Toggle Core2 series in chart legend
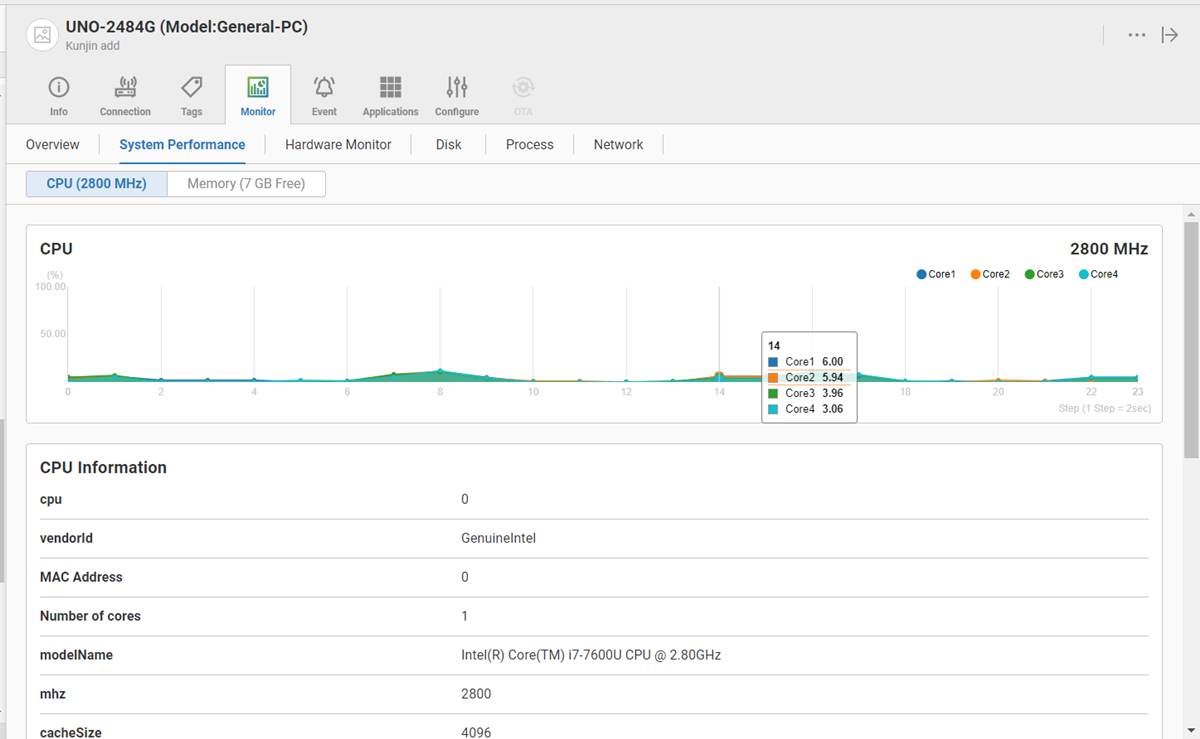 pyautogui.click(x=990, y=274)
